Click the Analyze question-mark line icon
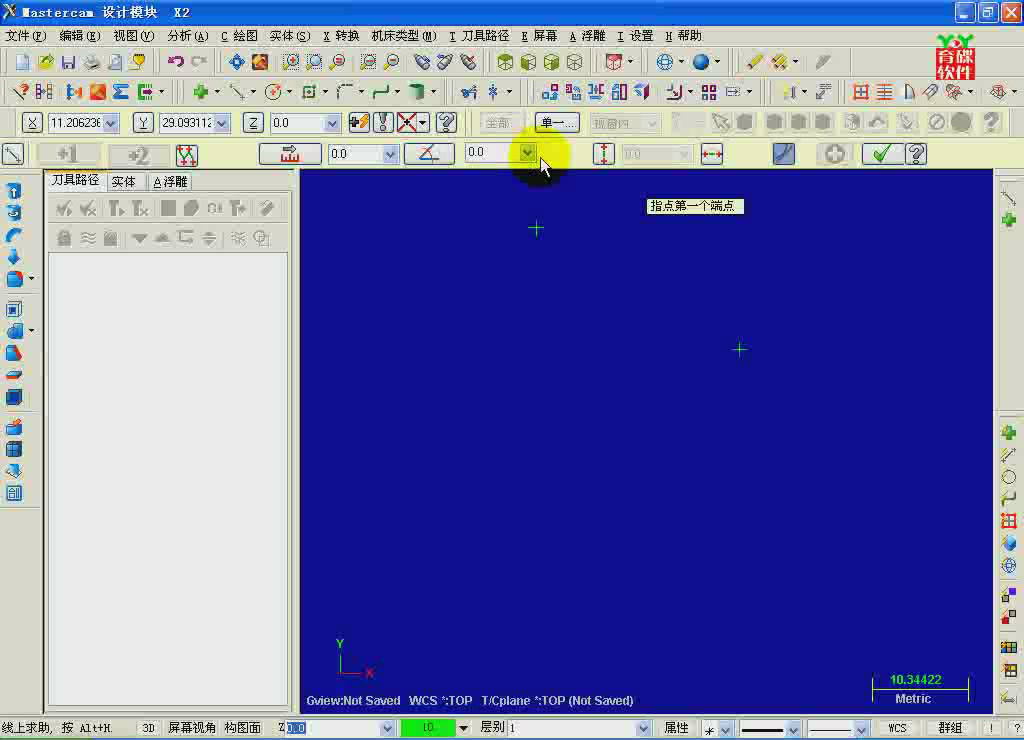Viewport: 1024px width, 740px height. click(x=20, y=92)
